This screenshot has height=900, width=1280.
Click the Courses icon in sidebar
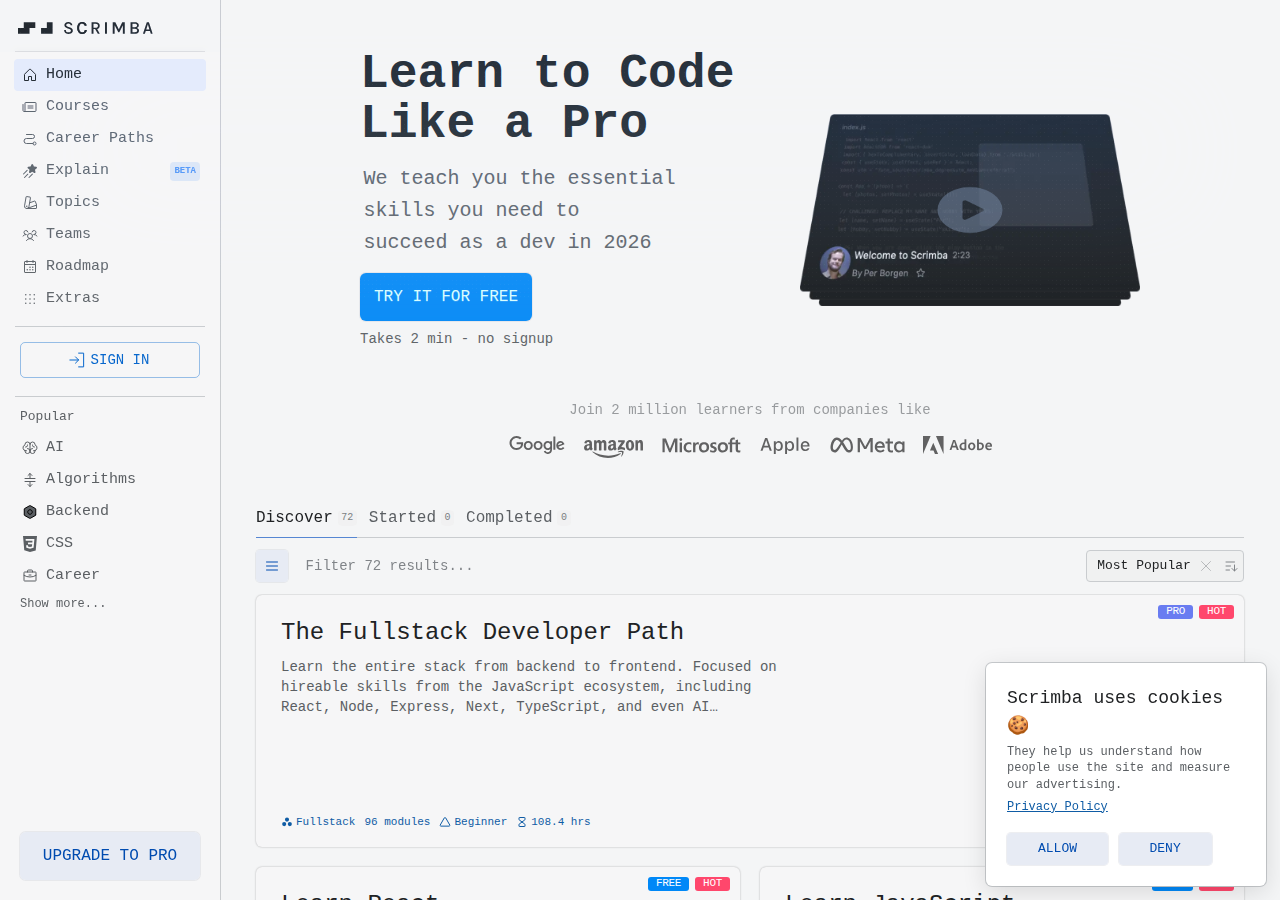click(x=30, y=107)
